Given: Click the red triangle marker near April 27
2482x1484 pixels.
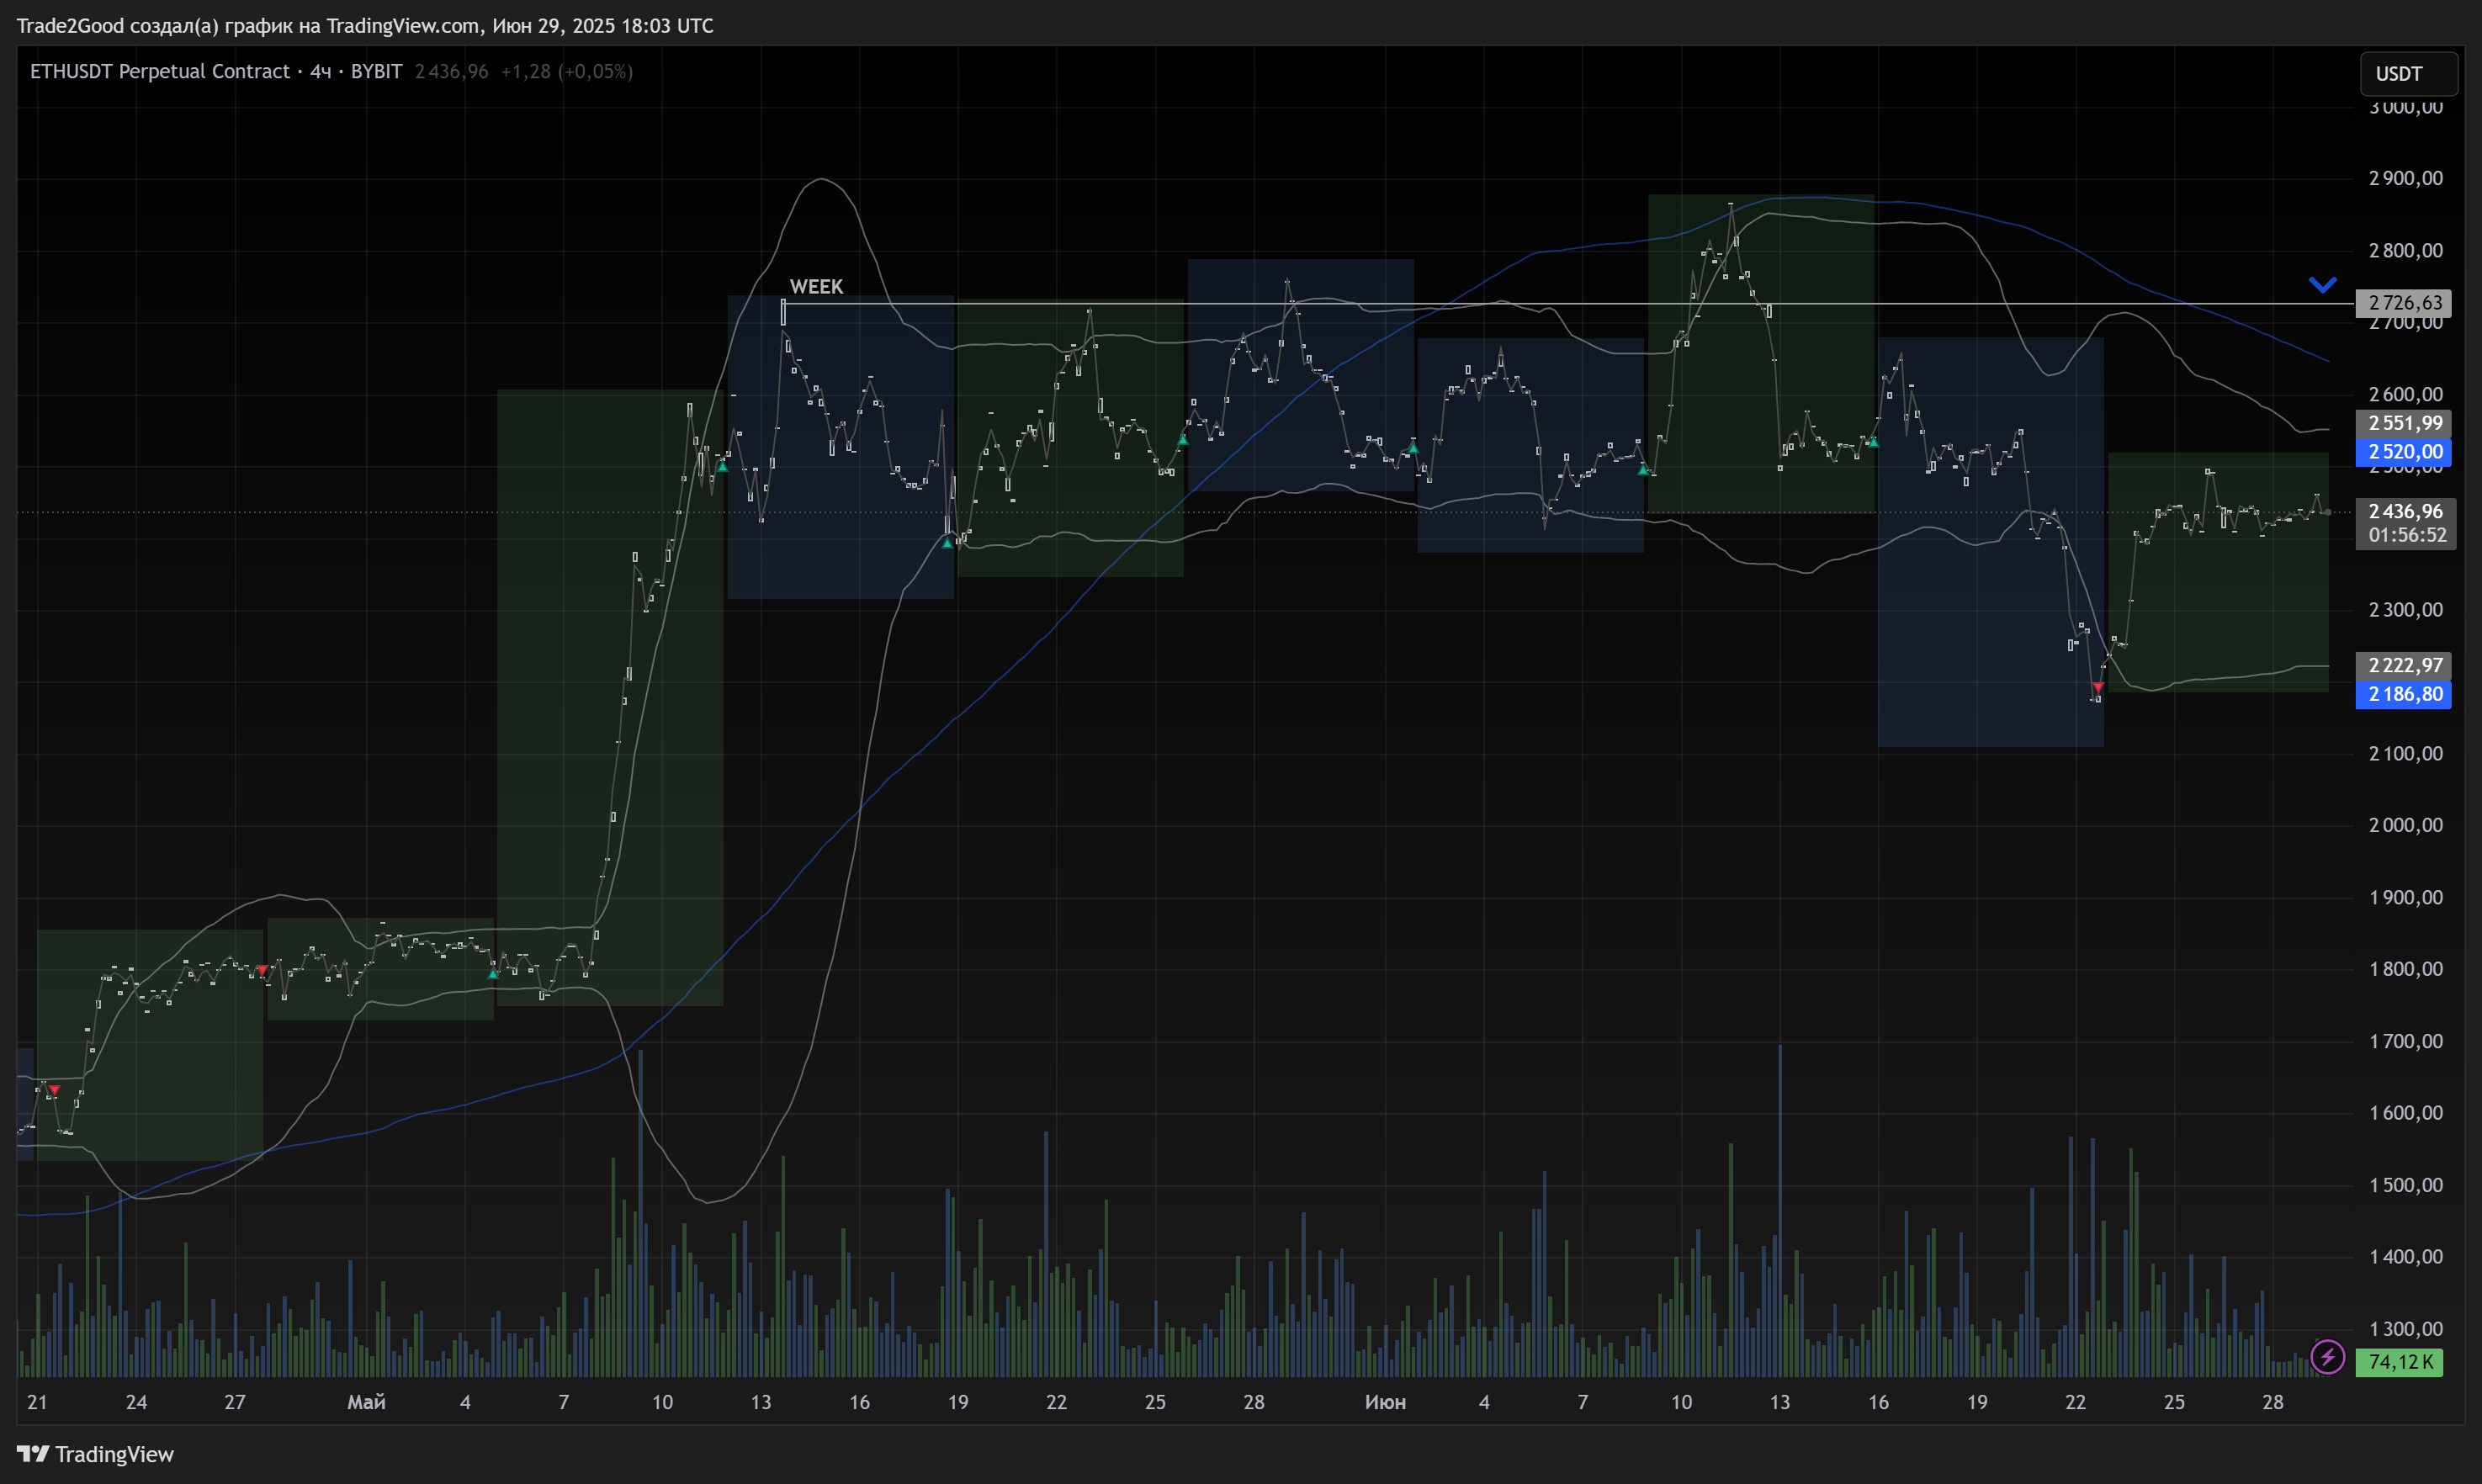Looking at the screenshot, I should pos(262,970).
